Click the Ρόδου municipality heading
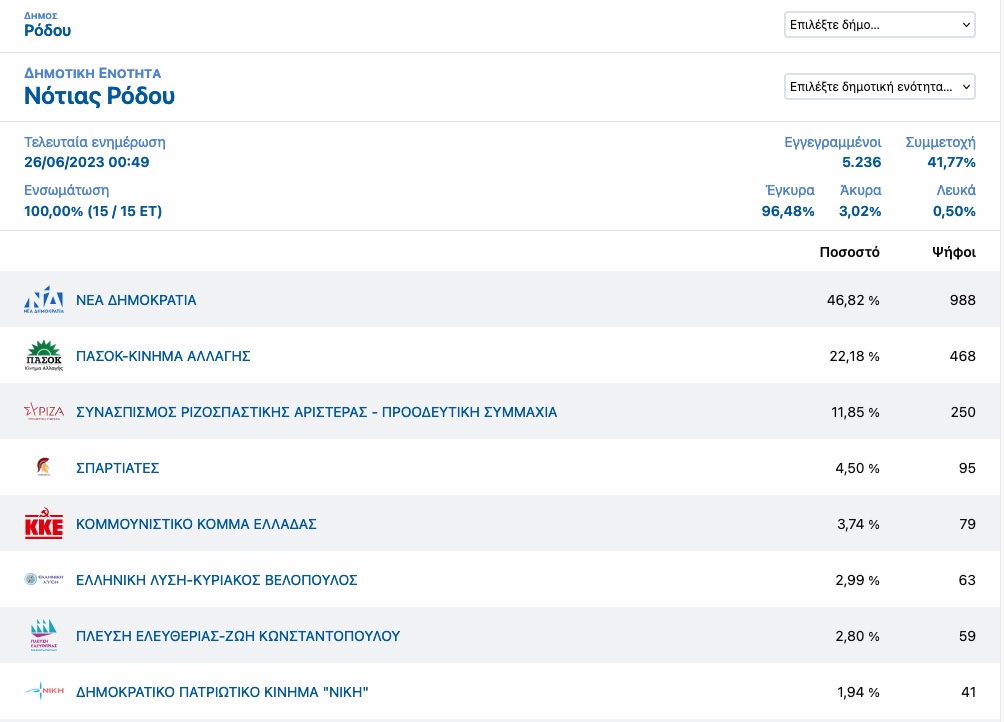 (x=47, y=30)
